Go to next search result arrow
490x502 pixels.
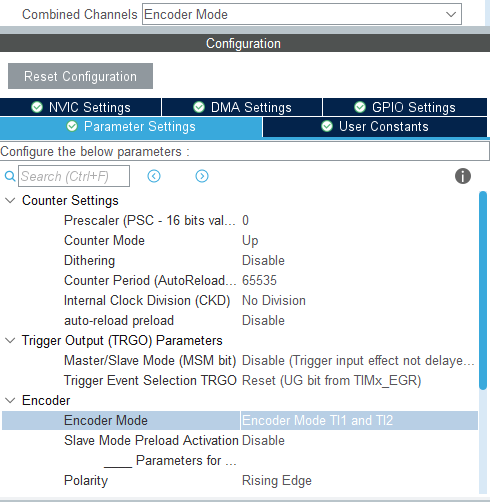(x=202, y=176)
